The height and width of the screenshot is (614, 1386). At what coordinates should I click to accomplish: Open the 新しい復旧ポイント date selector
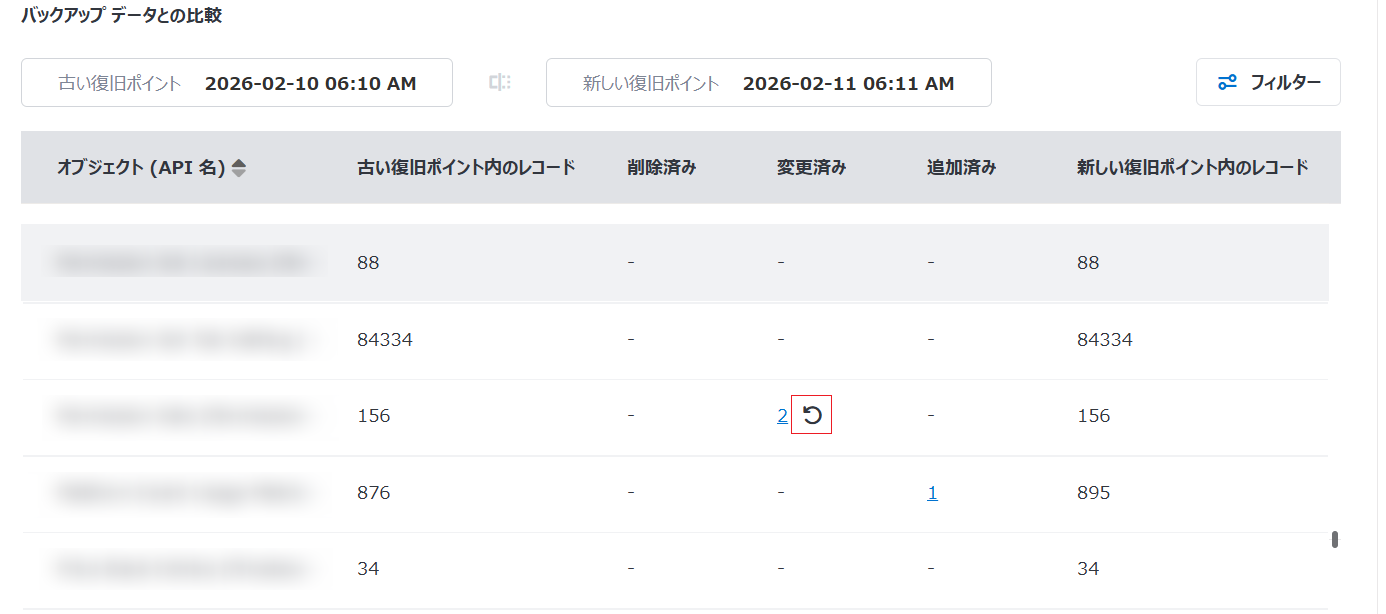[x=768, y=83]
